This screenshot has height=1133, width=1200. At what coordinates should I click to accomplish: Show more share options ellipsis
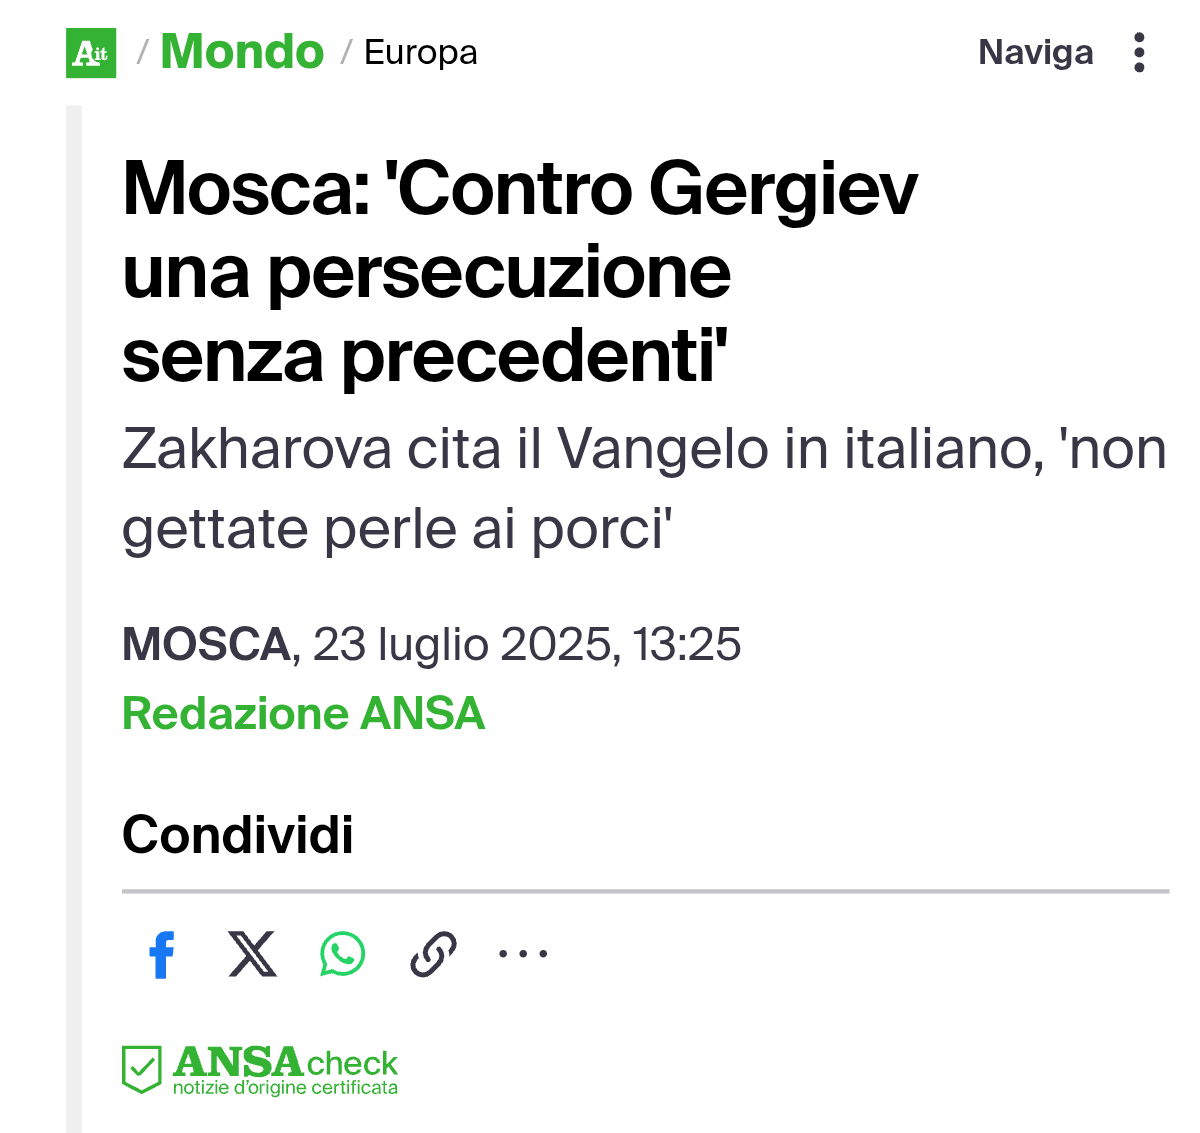point(523,954)
